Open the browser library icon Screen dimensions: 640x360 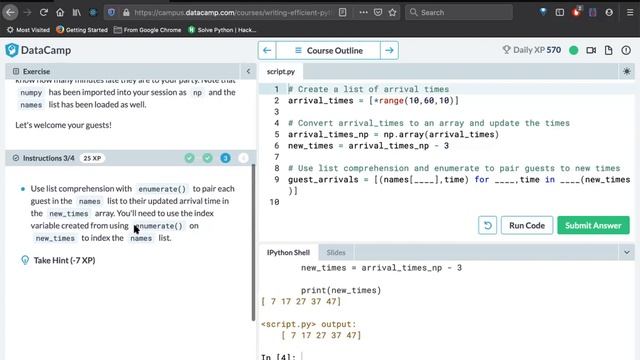pyautogui.click(x=77, y=13)
